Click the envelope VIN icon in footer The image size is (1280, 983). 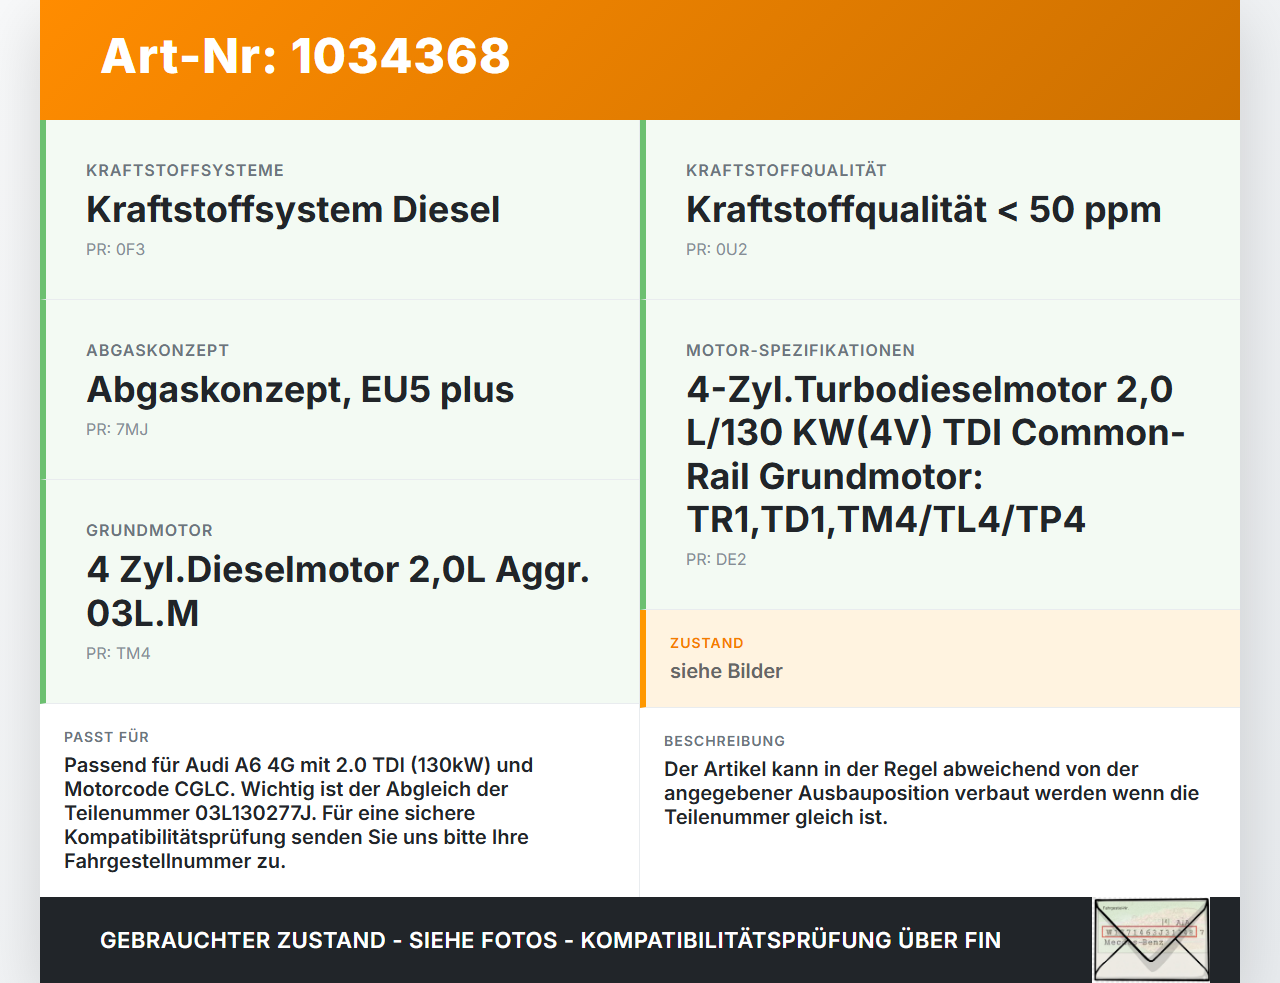click(x=1152, y=940)
